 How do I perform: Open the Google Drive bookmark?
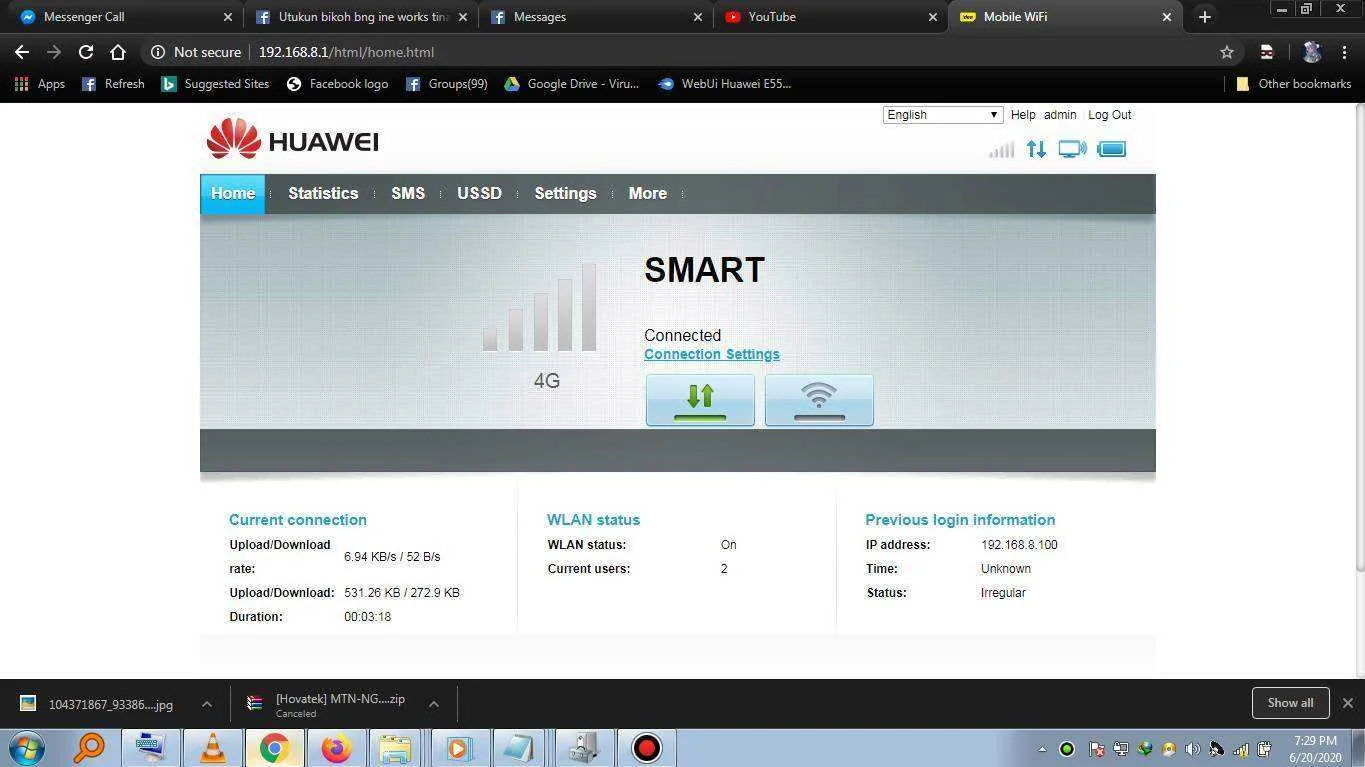pyautogui.click(x=572, y=84)
